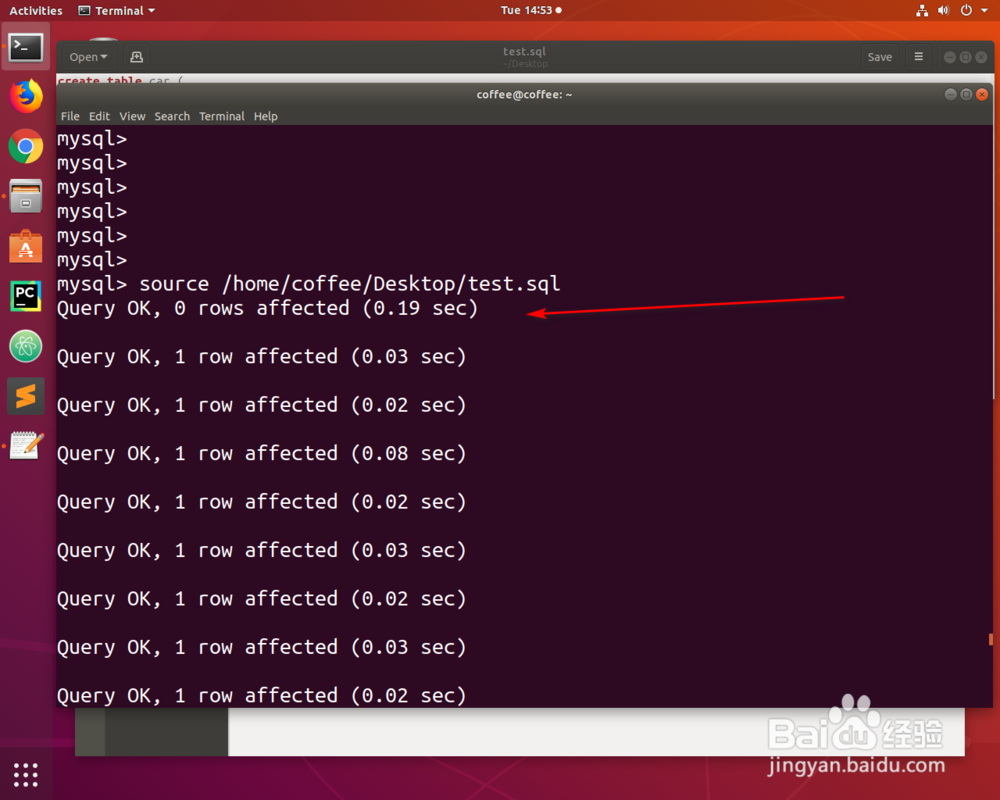Screen dimensions: 1000x800
Task: Click the network status icon in top bar
Action: [x=922, y=10]
